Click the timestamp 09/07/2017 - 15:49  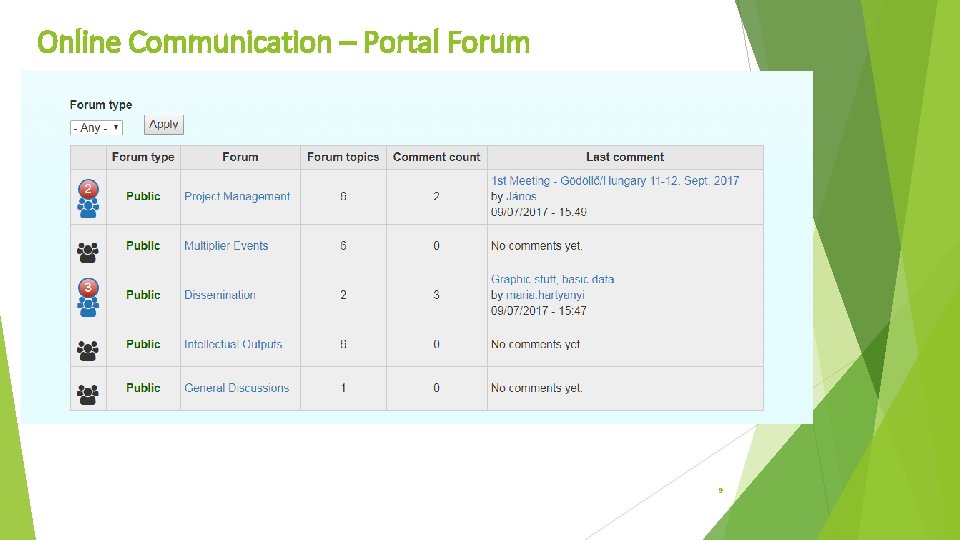click(x=539, y=212)
